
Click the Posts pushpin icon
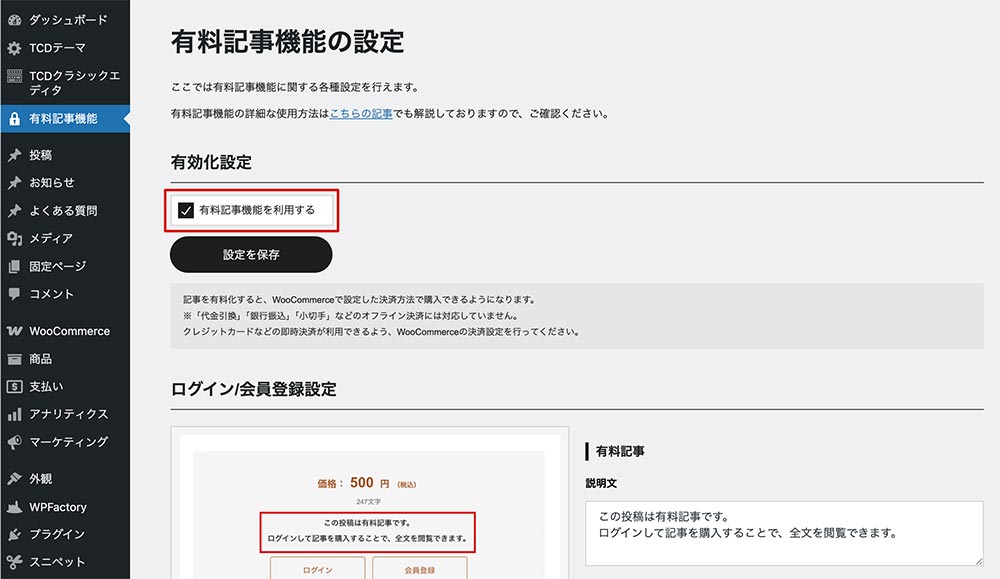point(14,155)
